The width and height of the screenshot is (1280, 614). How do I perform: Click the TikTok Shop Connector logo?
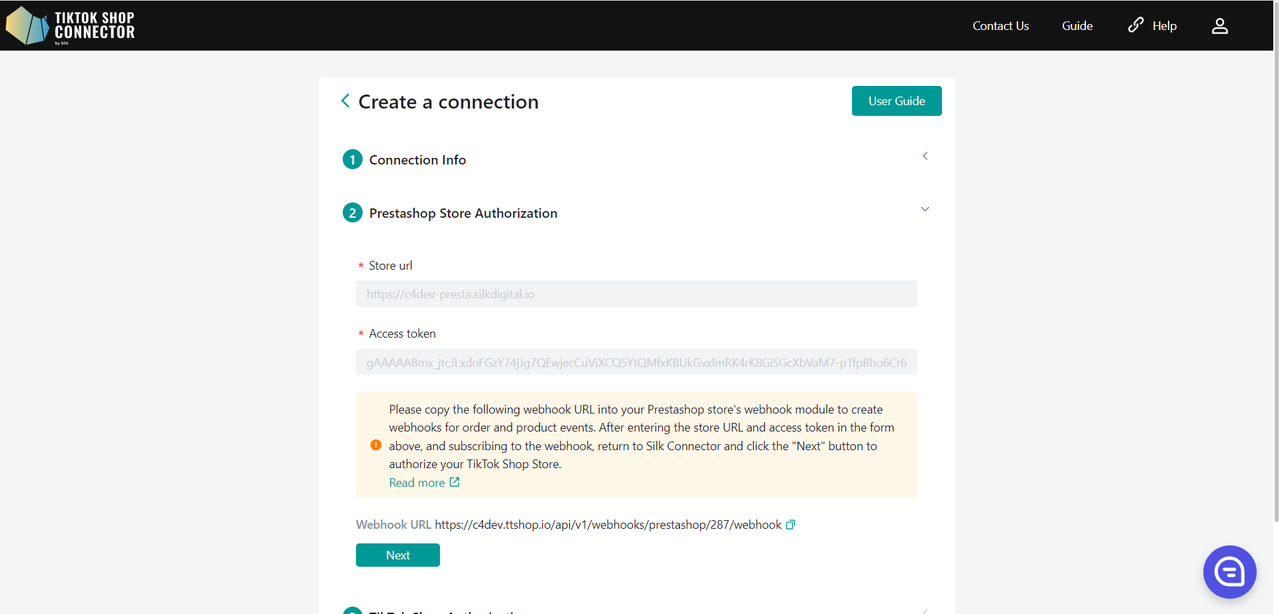pos(70,26)
